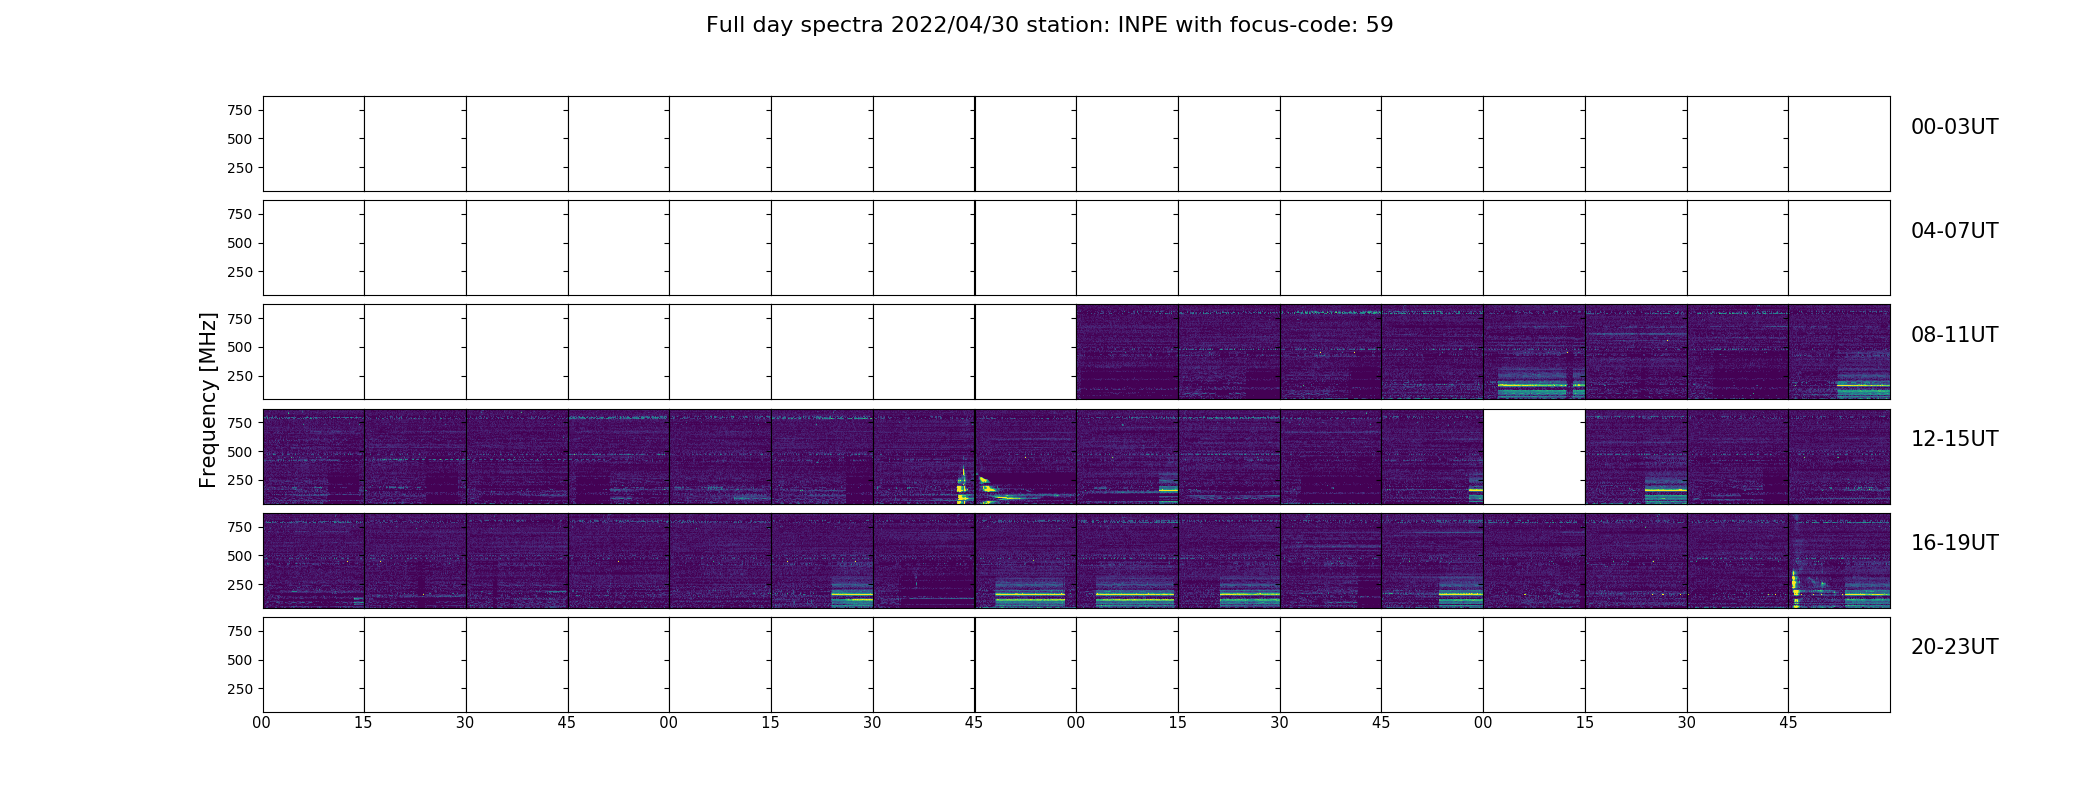
Task: Click the empty 00-03UT spectrum panel
Action: click(1076, 144)
